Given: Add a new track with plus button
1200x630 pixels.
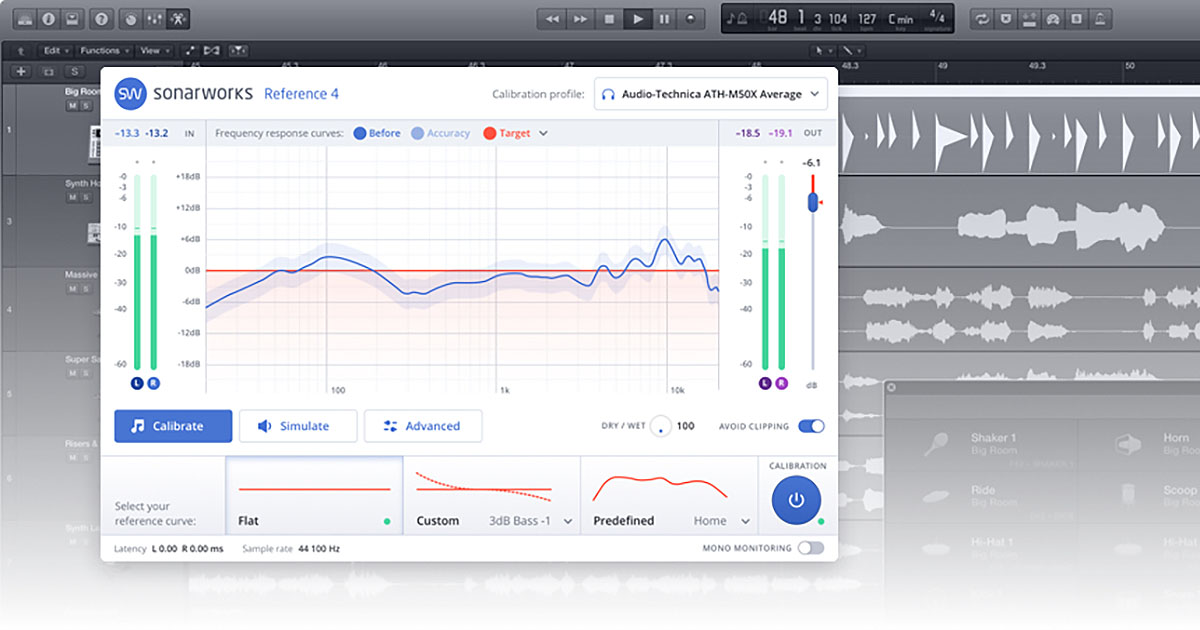Looking at the screenshot, I should pos(20,71).
